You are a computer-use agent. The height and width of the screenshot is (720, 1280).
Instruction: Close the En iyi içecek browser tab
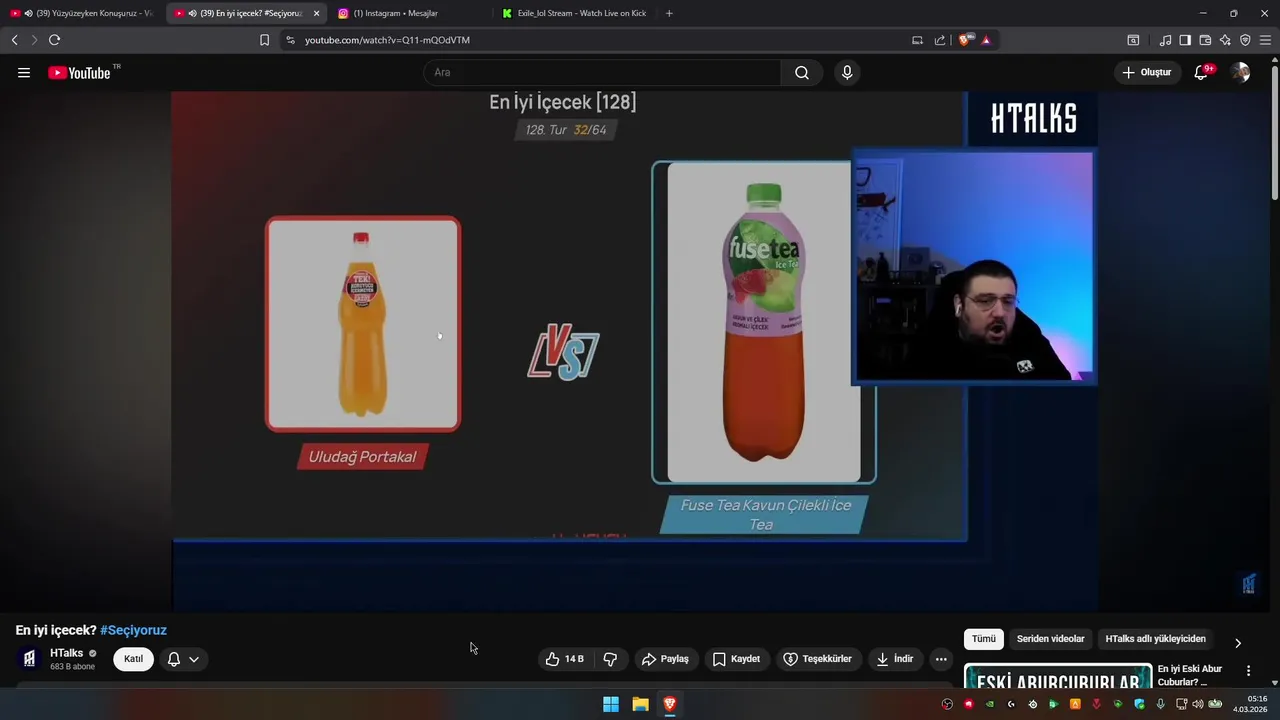[x=316, y=13]
